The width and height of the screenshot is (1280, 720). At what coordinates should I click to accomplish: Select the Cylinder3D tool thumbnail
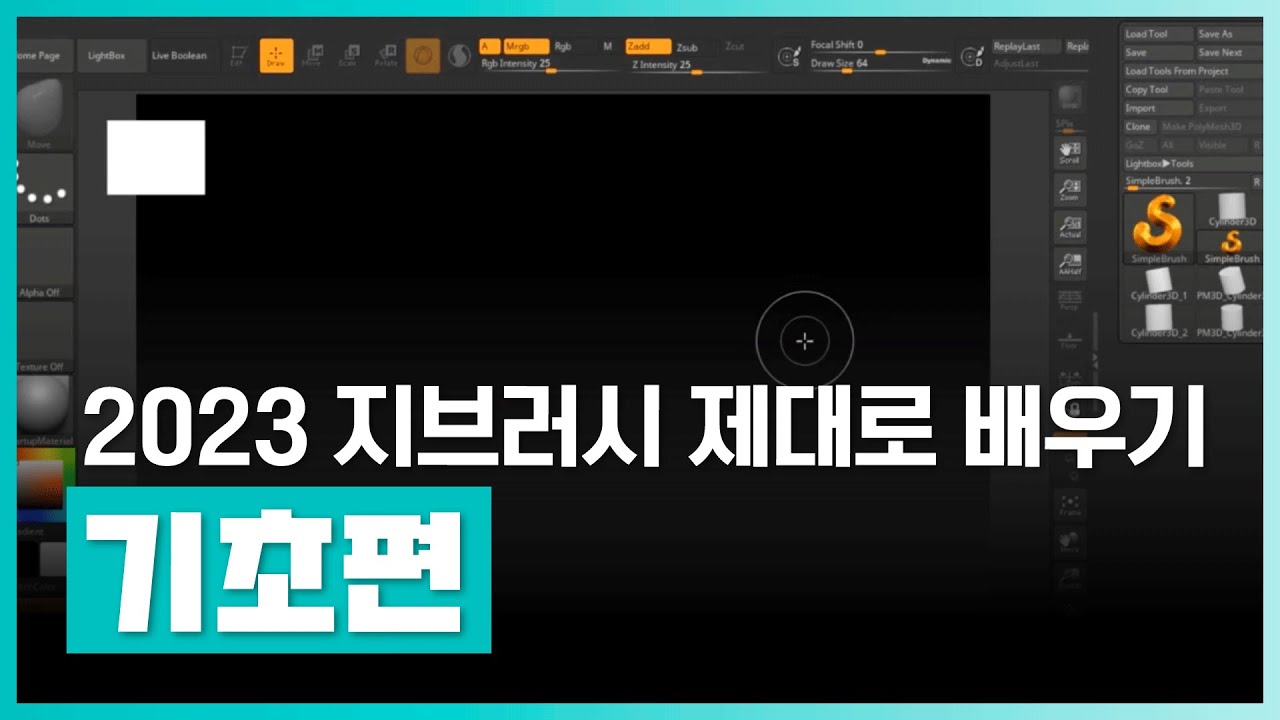click(x=1233, y=211)
